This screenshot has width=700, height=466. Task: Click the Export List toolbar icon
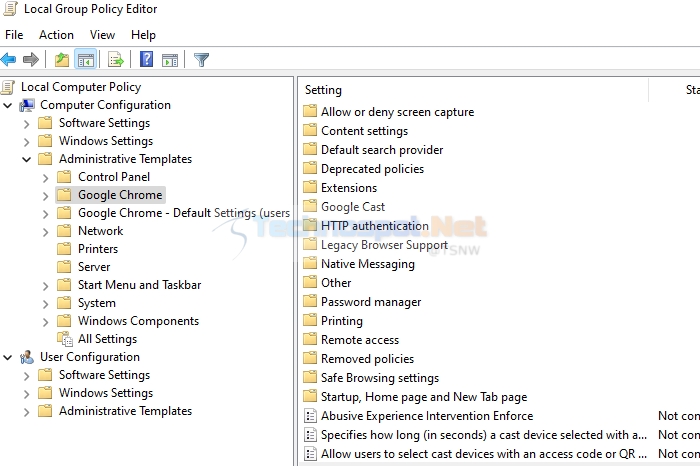pos(116,59)
